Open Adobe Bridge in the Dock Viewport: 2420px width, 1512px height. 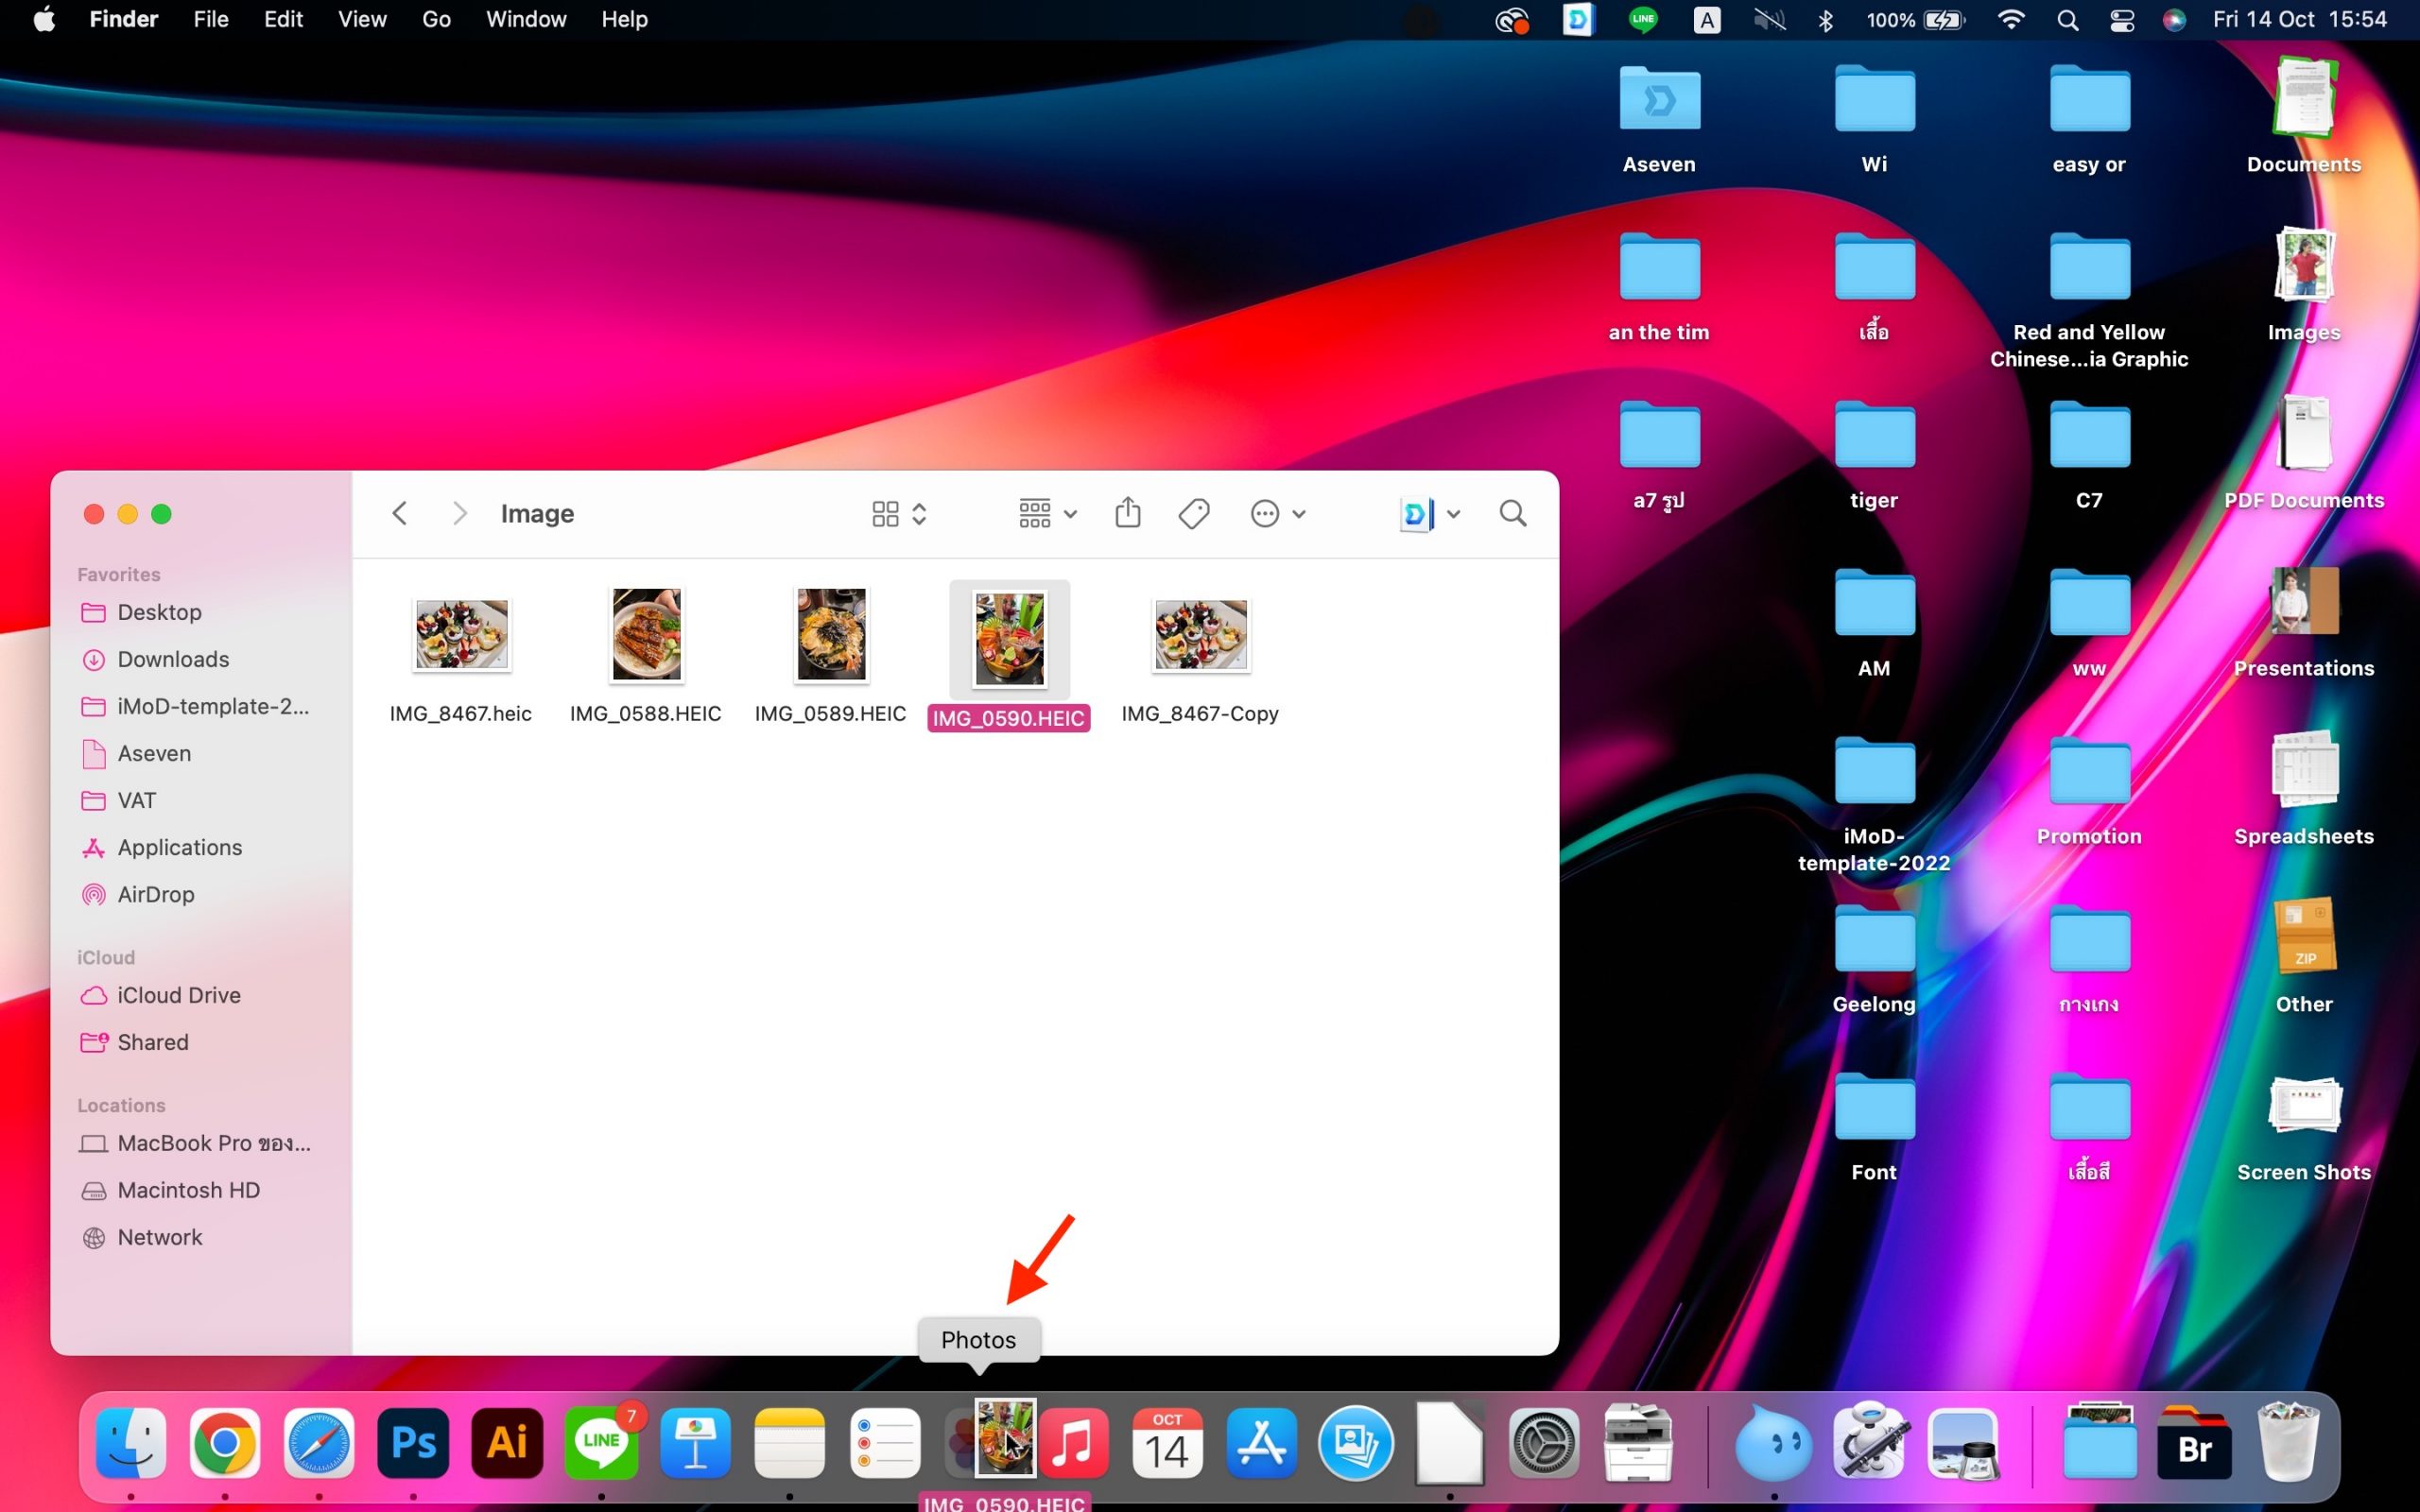[2193, 1445]
